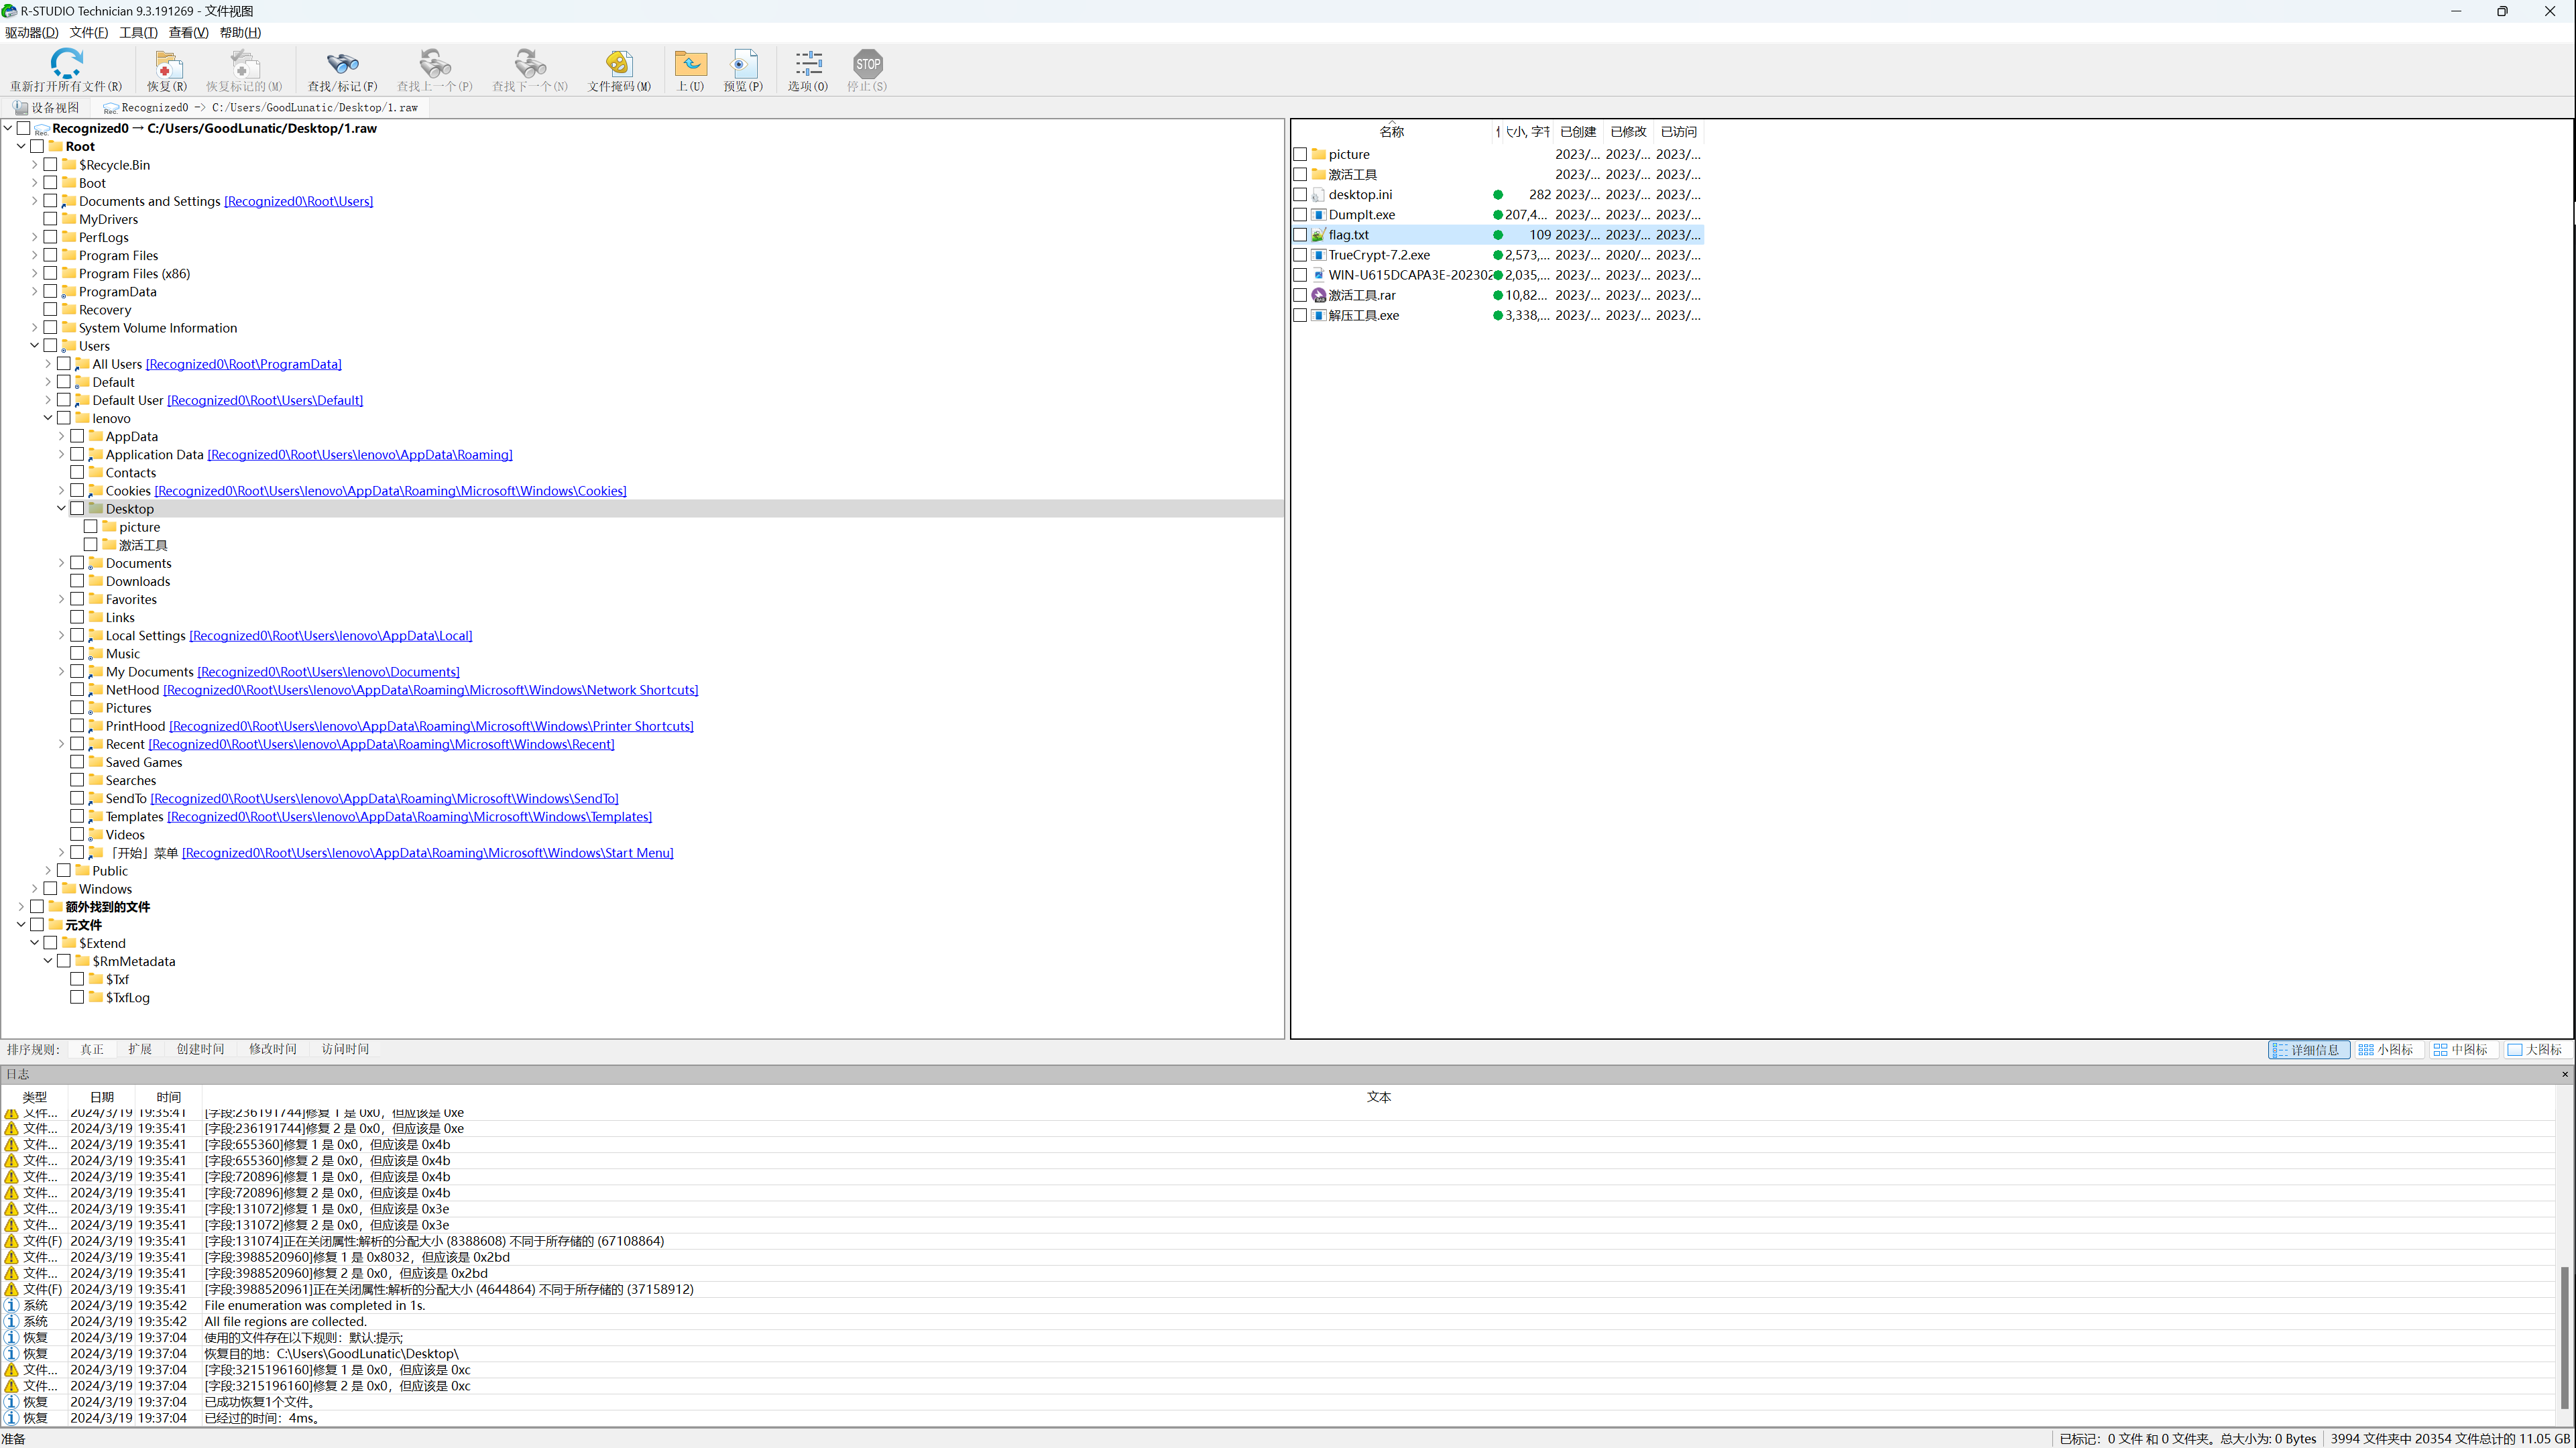Screen dimensions: 2576x1448
Task: Click the 激活工具 folder icon in file list
Action: click(x=1318, y=174)
